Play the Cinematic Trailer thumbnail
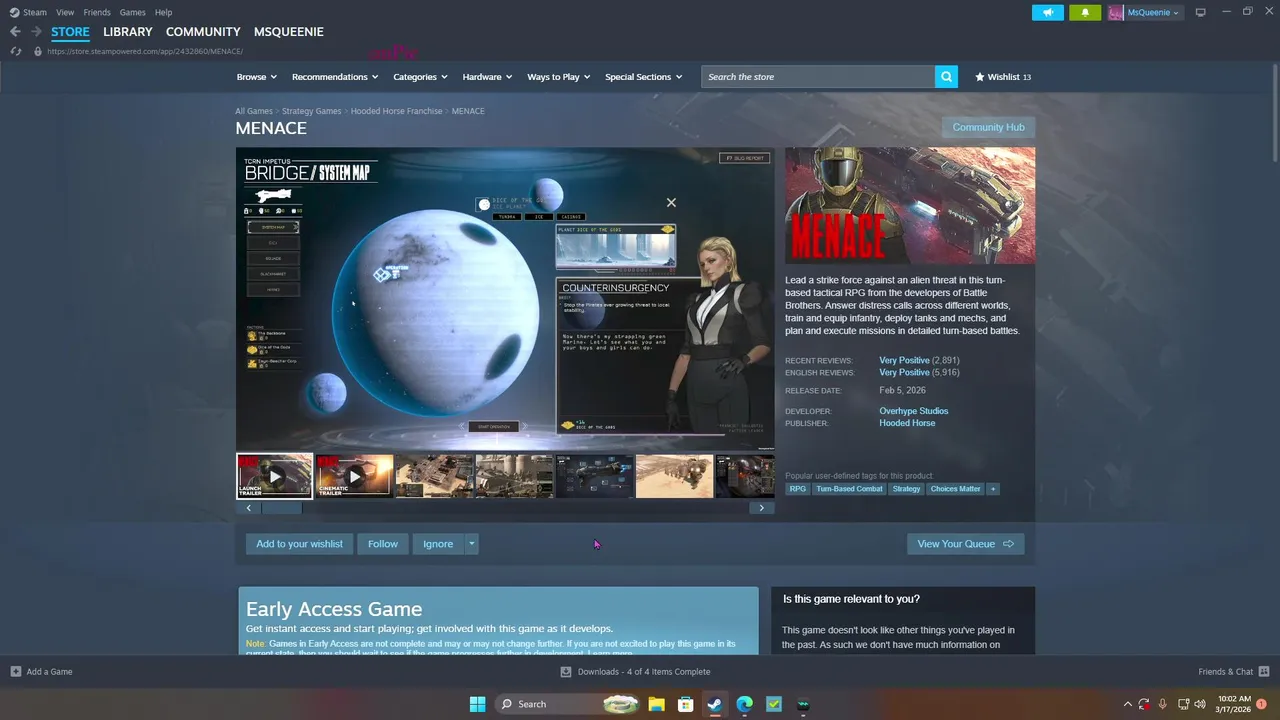The image size is (1280, 720). click(x=355, y=476)
